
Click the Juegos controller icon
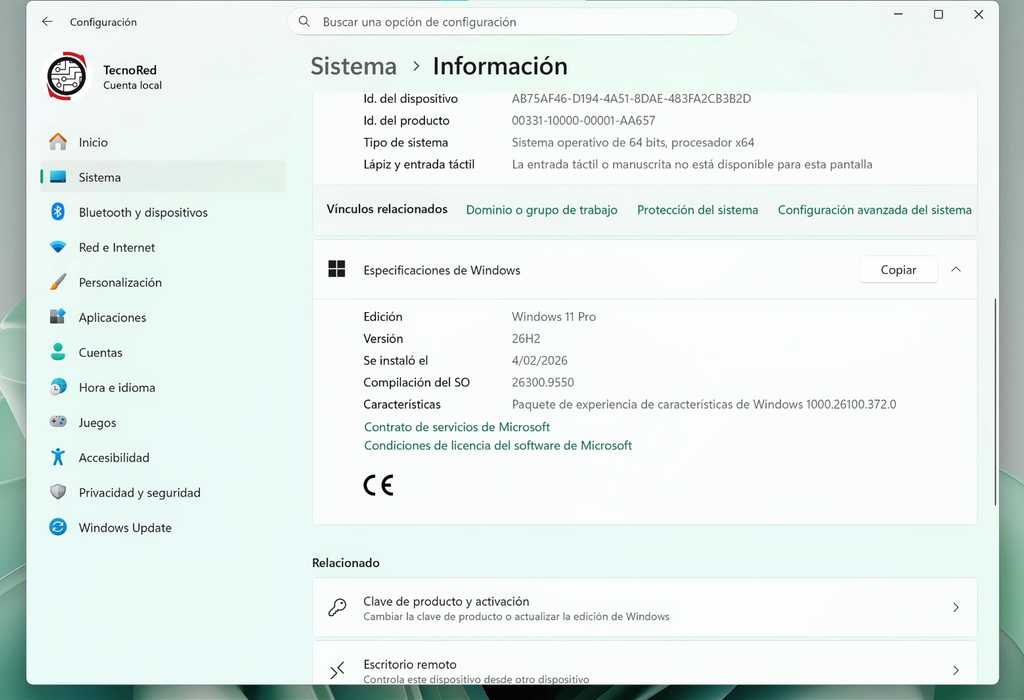click(58, 422)
